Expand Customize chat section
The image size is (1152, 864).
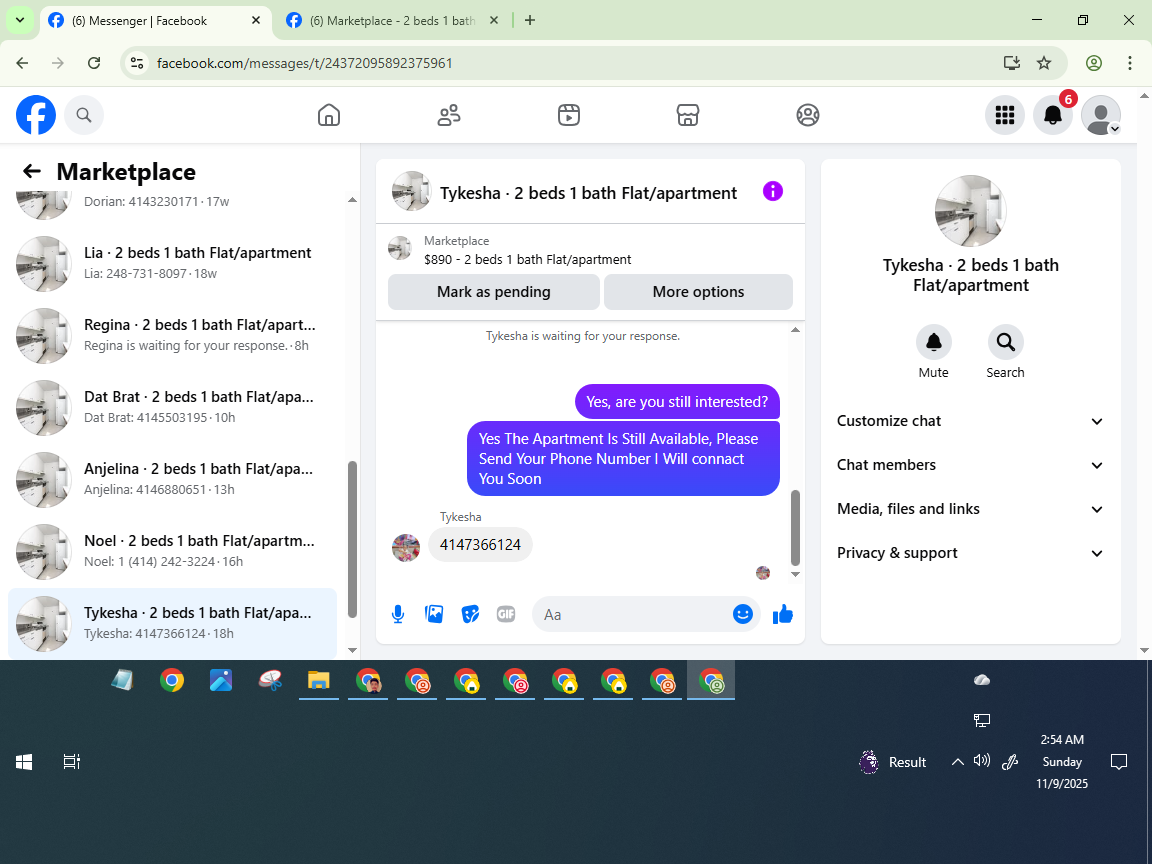click(971, 421)
